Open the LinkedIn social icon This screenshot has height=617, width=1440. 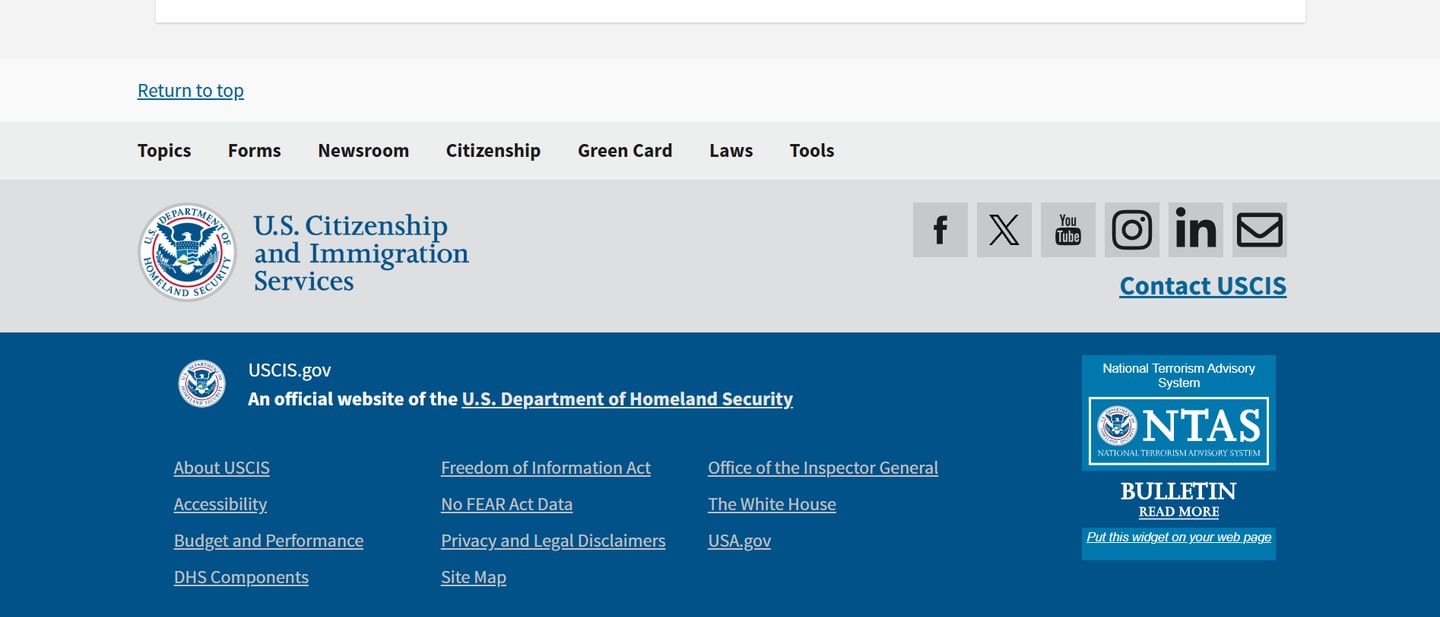[1196, 230]
